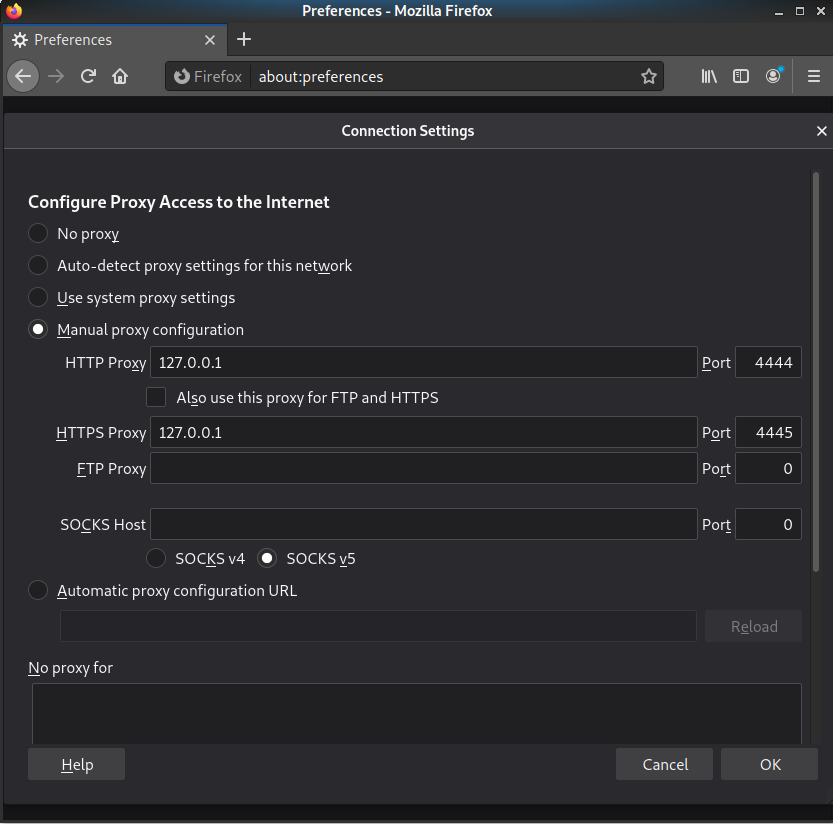Open the Firefox home page

pyautogui.click(x=120, y=77)
